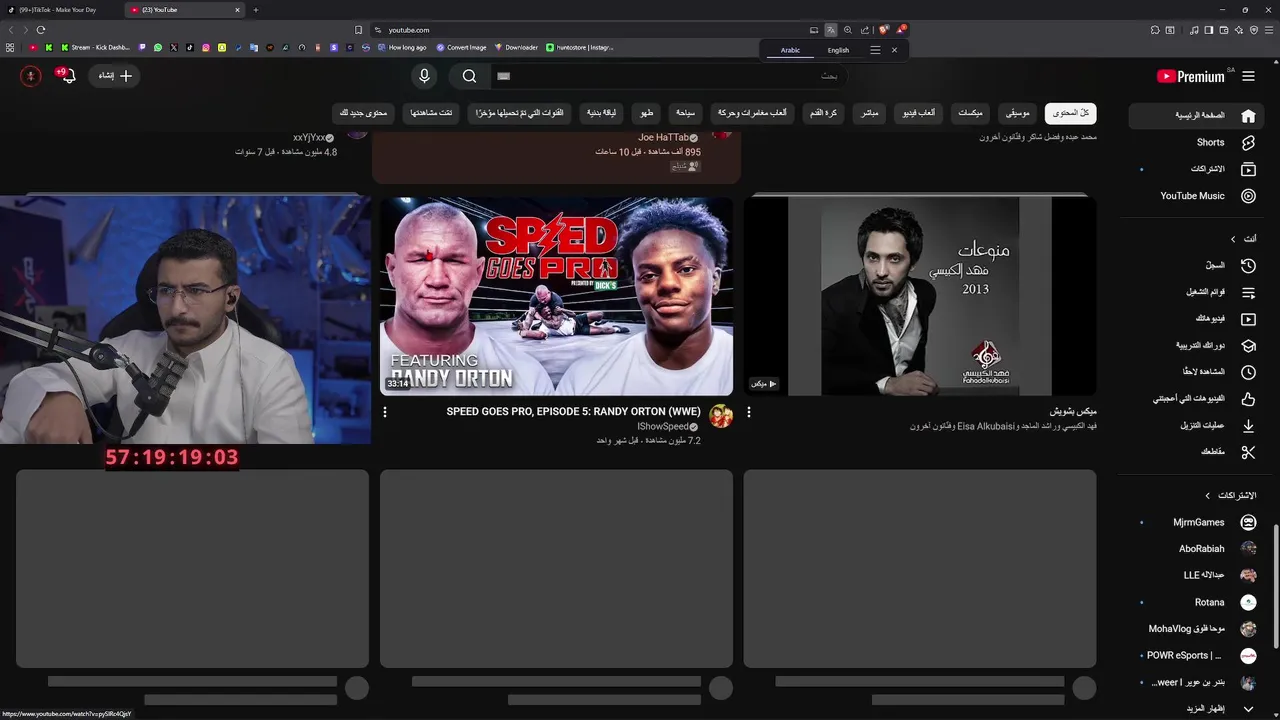This screenshot has height=720, width=1280.
Task: Open the Brave wallet icon
Action: (1224, 30)
